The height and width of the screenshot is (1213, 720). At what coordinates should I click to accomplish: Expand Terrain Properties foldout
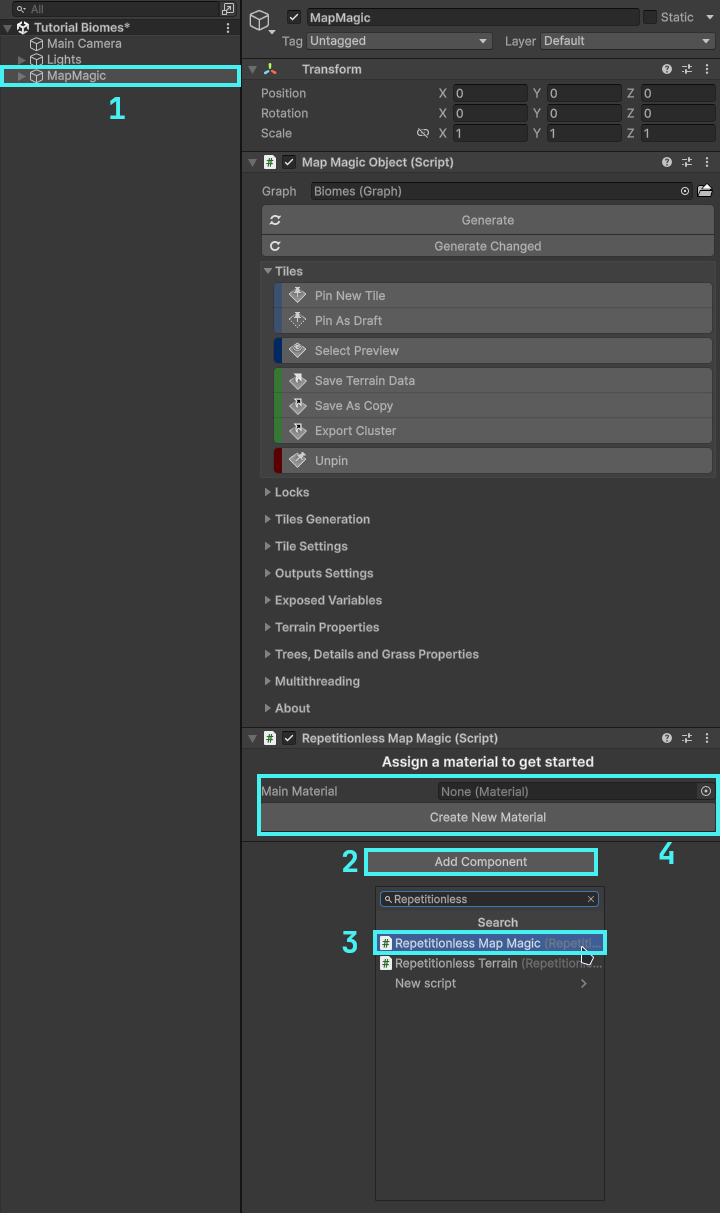(x=268, y=627)
